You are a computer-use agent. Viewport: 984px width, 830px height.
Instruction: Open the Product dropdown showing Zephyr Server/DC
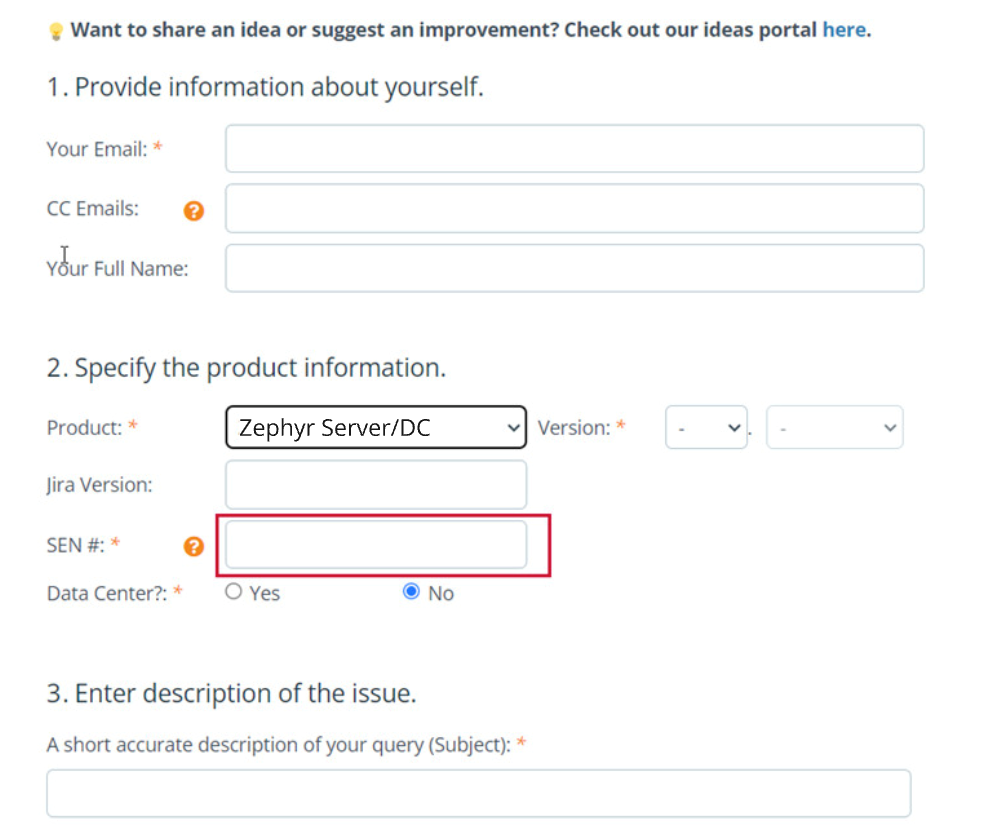[x=375, y=427]
